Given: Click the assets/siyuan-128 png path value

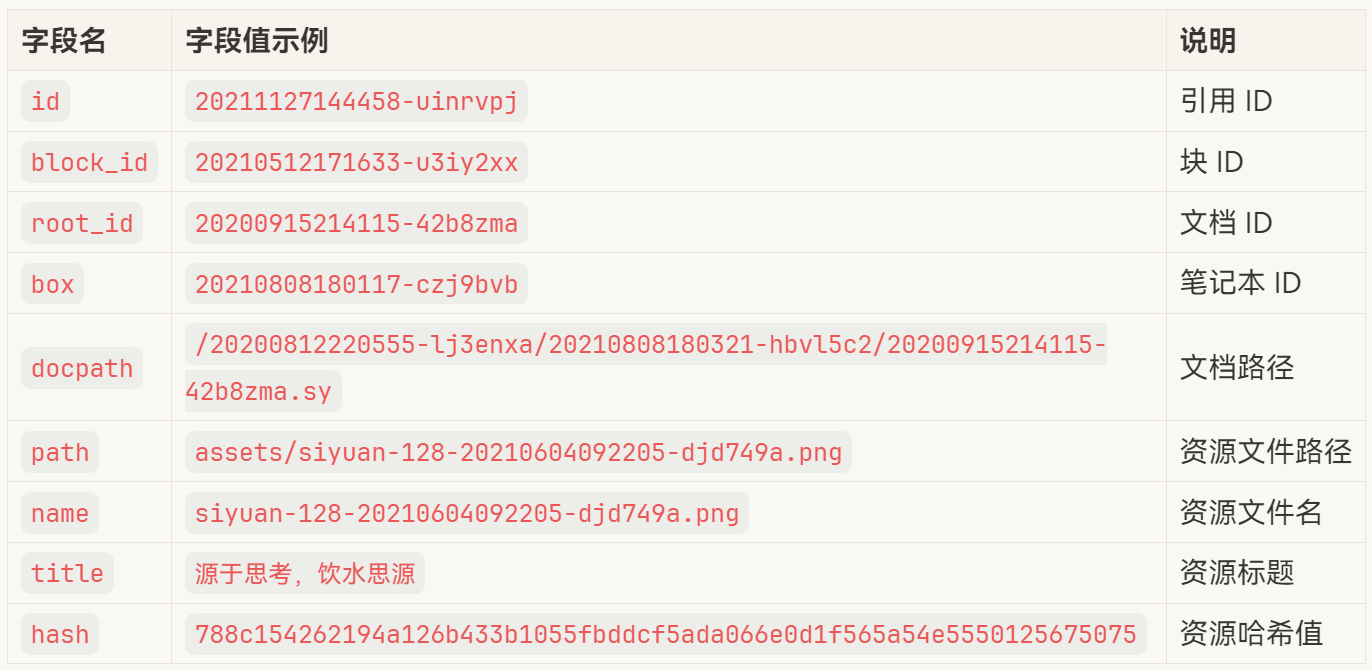Looking at the screenshot, I should pos(518,452).
